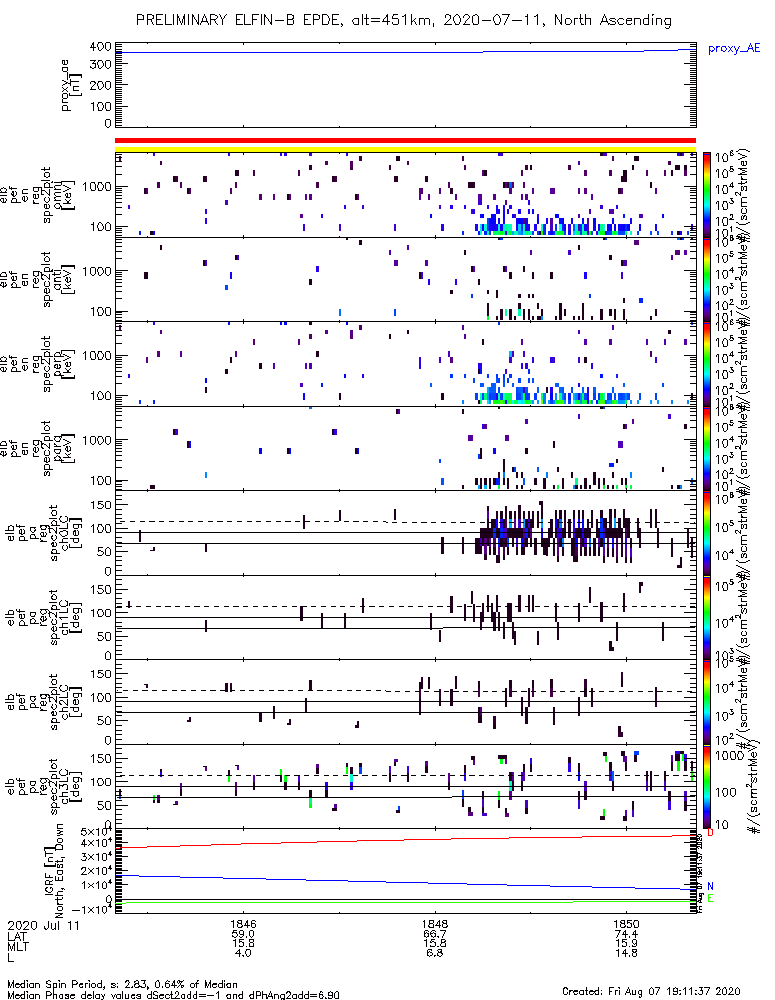775x1000 pixels.
Task: Click the '5×10^4' tick on IGRF axis
Action: tap(96, 832)
